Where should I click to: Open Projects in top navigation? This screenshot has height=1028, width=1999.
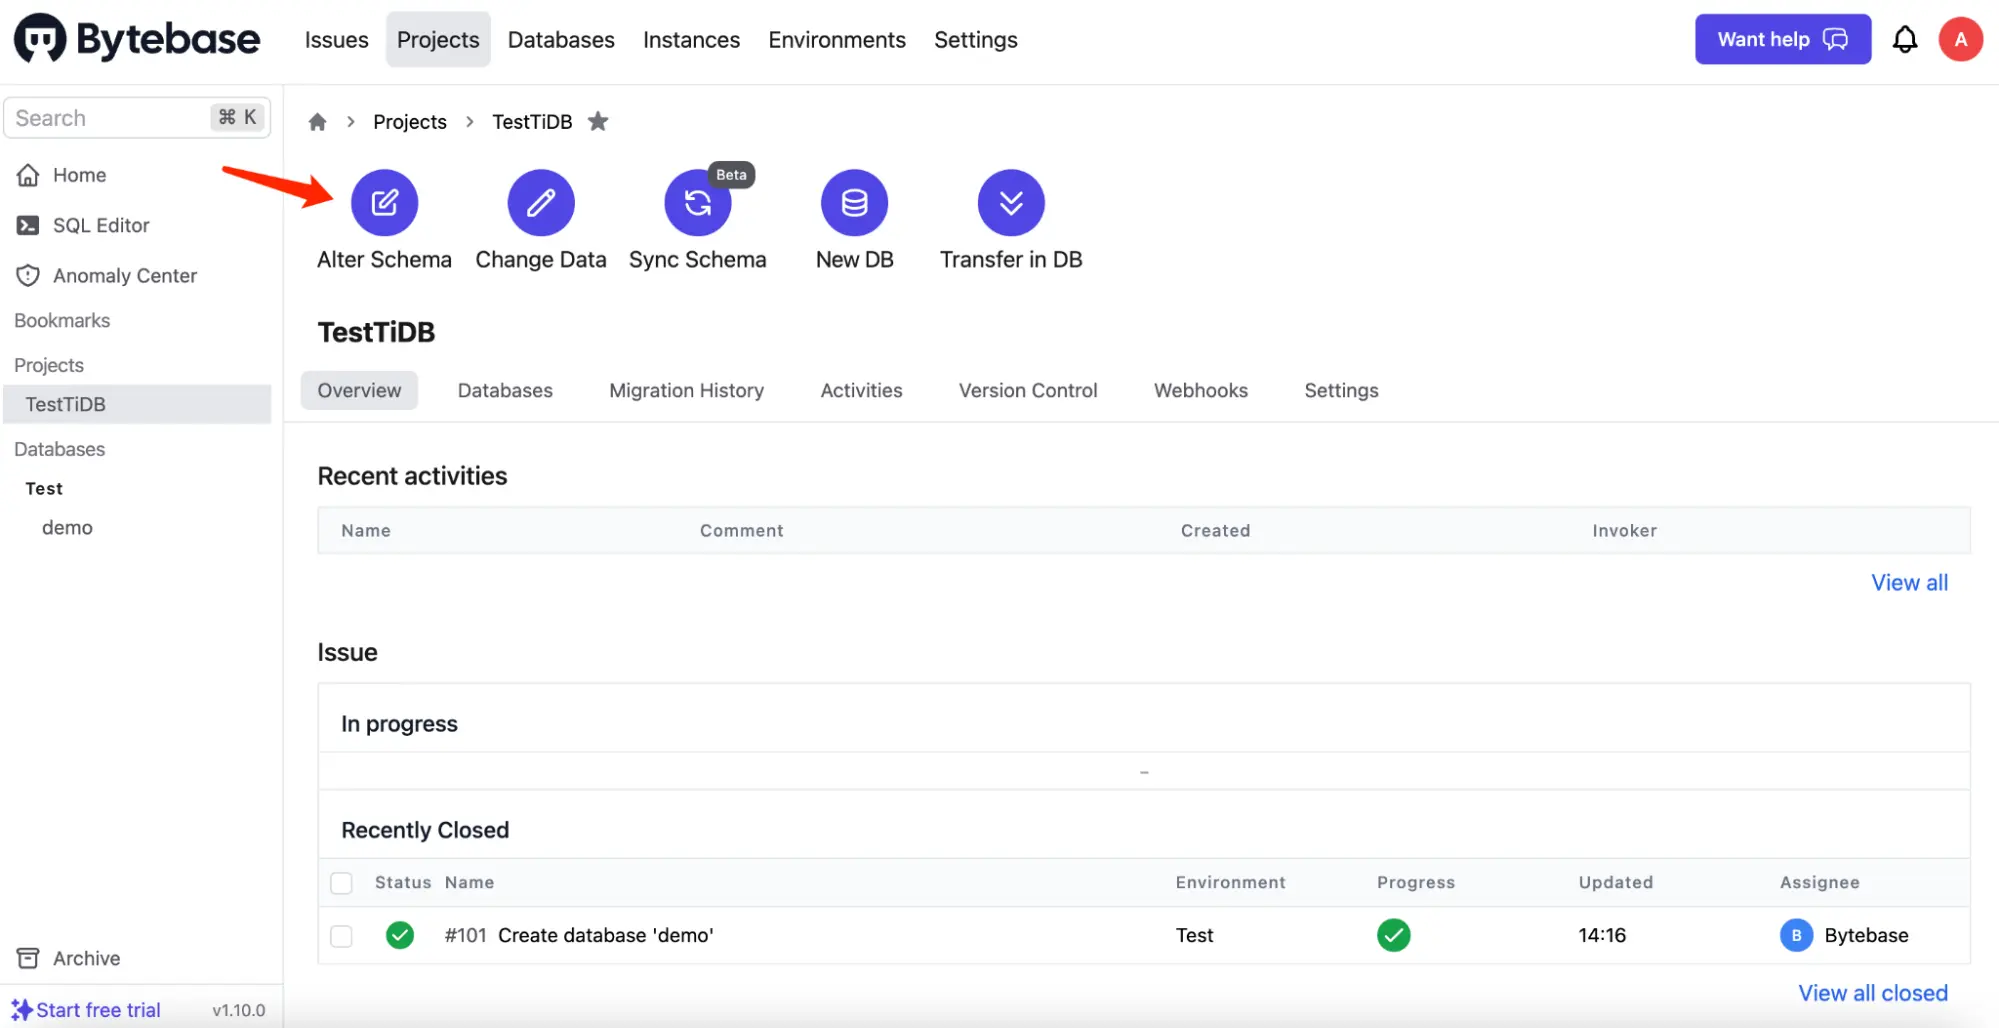click(x=438, y=40)
